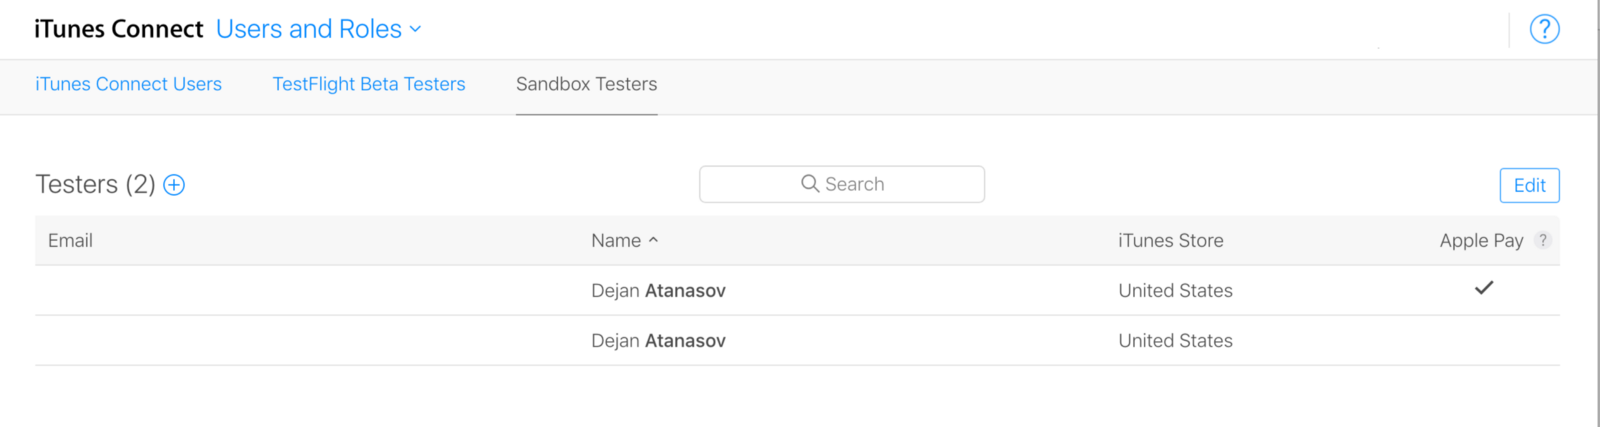Click the Apple Pay info question mark

[x=1543, y=240]
